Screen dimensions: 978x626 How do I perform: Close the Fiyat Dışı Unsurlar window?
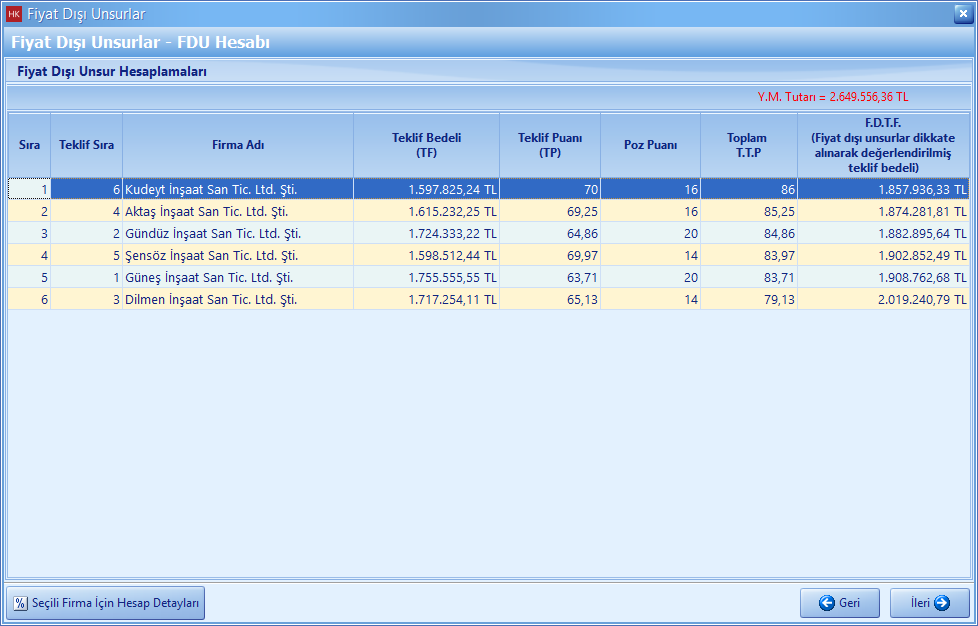click(962, 13)
